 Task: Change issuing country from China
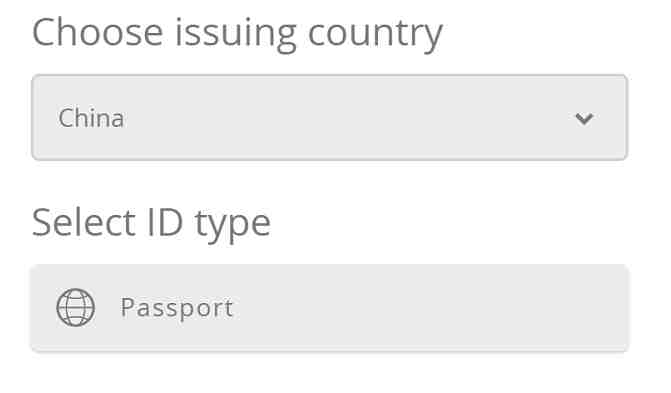coord(330,117)
